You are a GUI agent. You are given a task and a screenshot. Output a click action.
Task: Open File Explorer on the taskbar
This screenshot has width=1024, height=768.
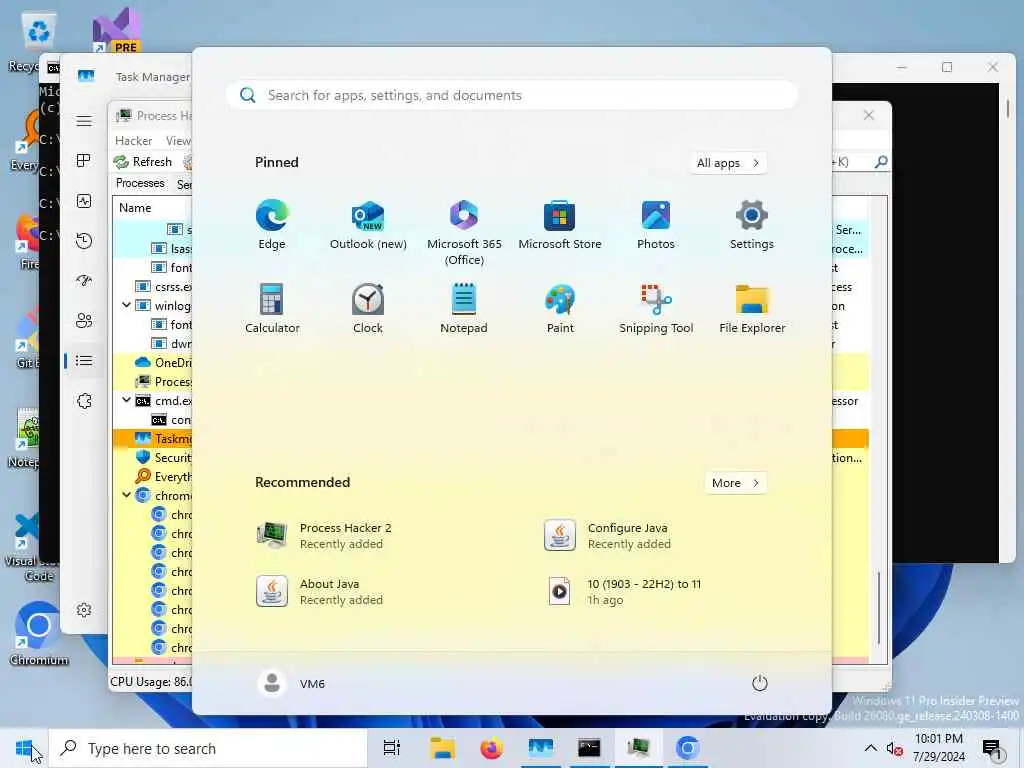coord(442,748)
